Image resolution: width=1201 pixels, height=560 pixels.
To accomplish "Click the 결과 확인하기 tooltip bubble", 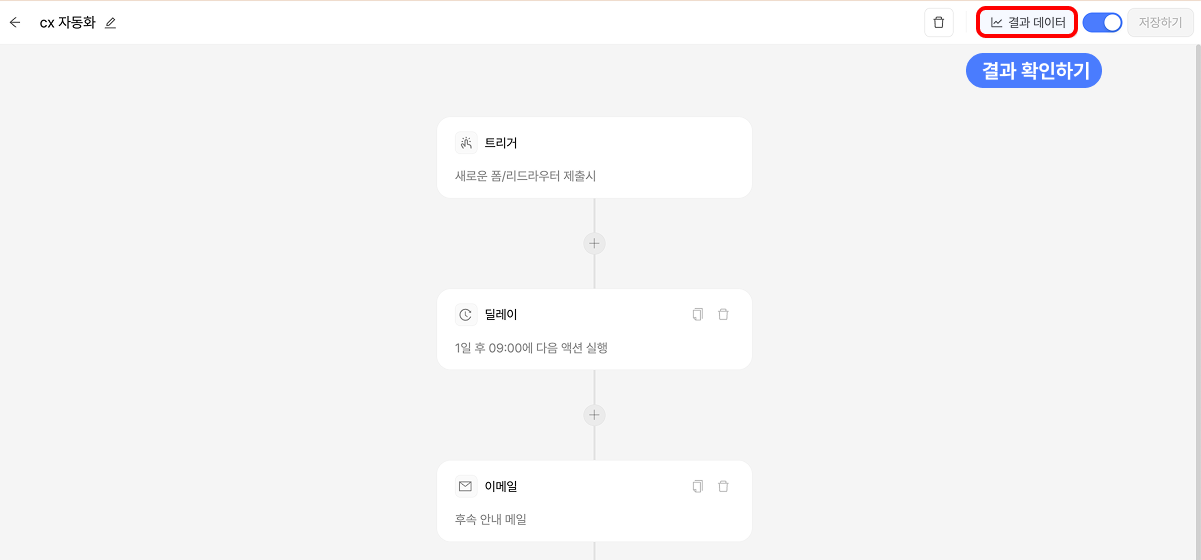I will (x=1033, y=71).
